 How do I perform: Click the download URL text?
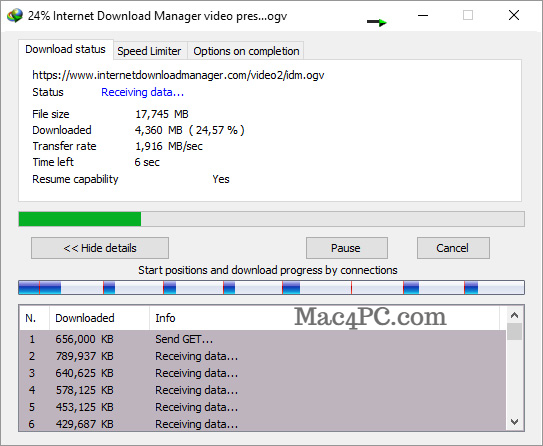(x=178, y=75)
